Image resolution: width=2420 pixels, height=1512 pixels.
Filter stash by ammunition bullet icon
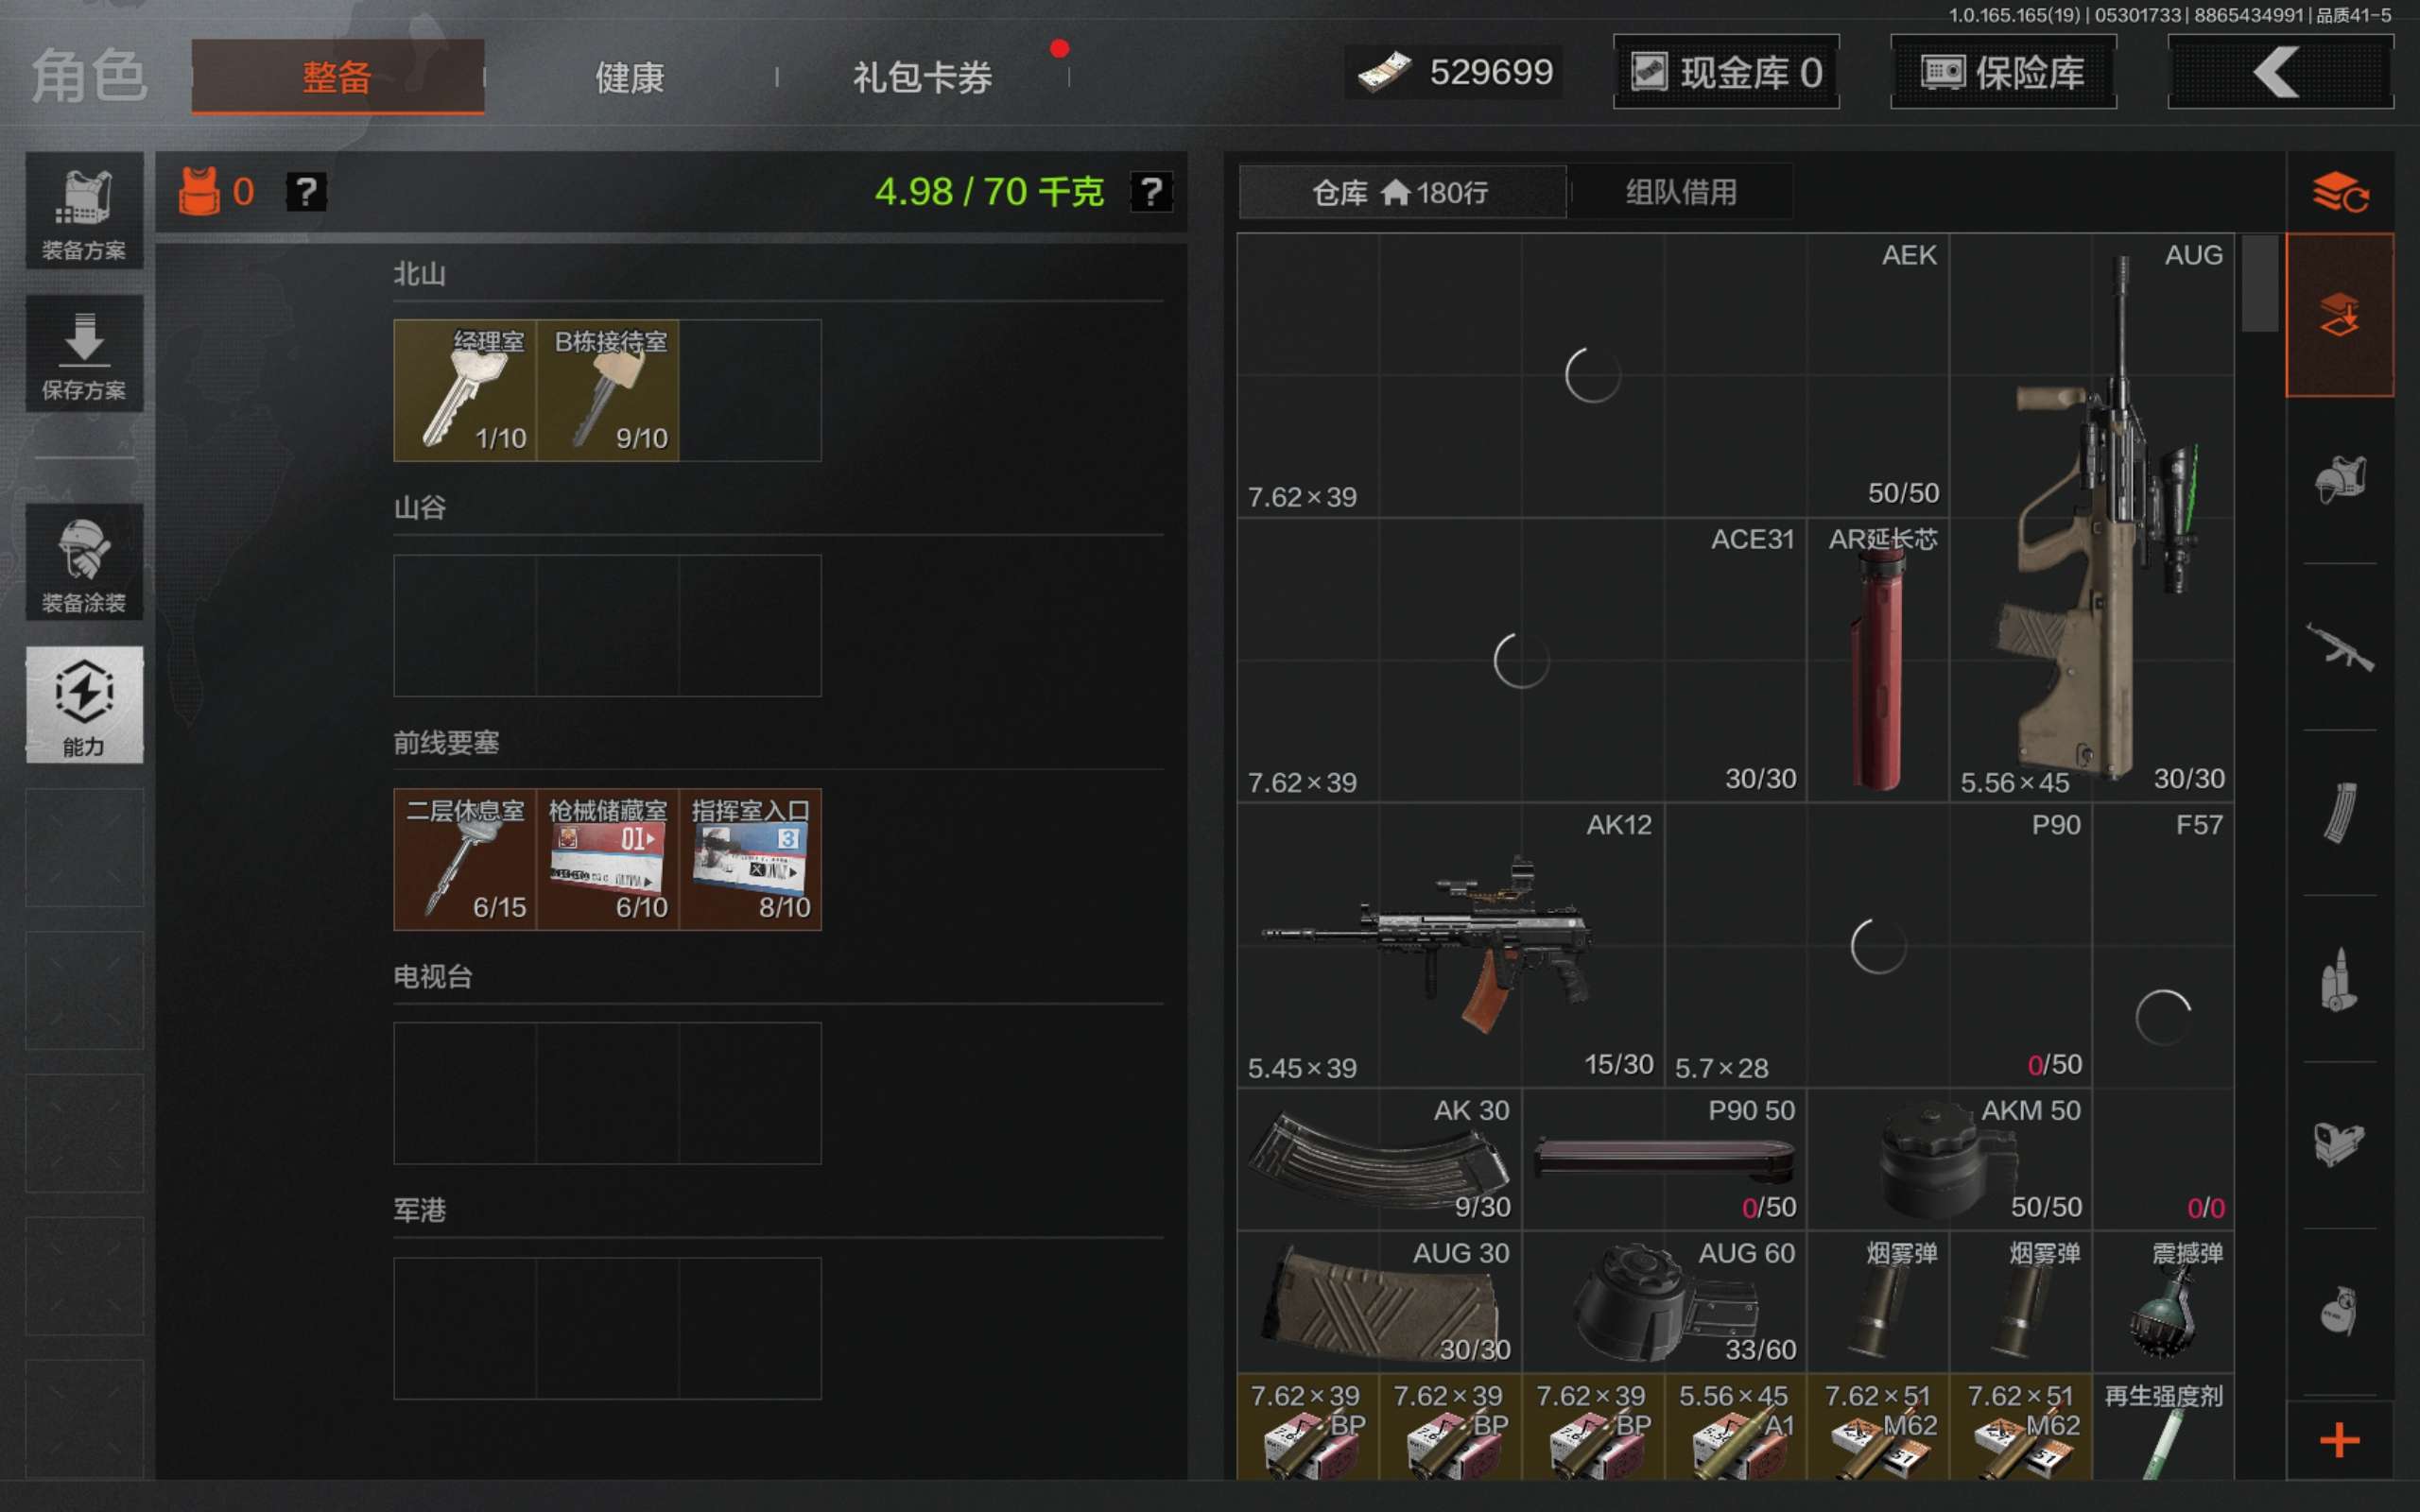(2340, 979)
